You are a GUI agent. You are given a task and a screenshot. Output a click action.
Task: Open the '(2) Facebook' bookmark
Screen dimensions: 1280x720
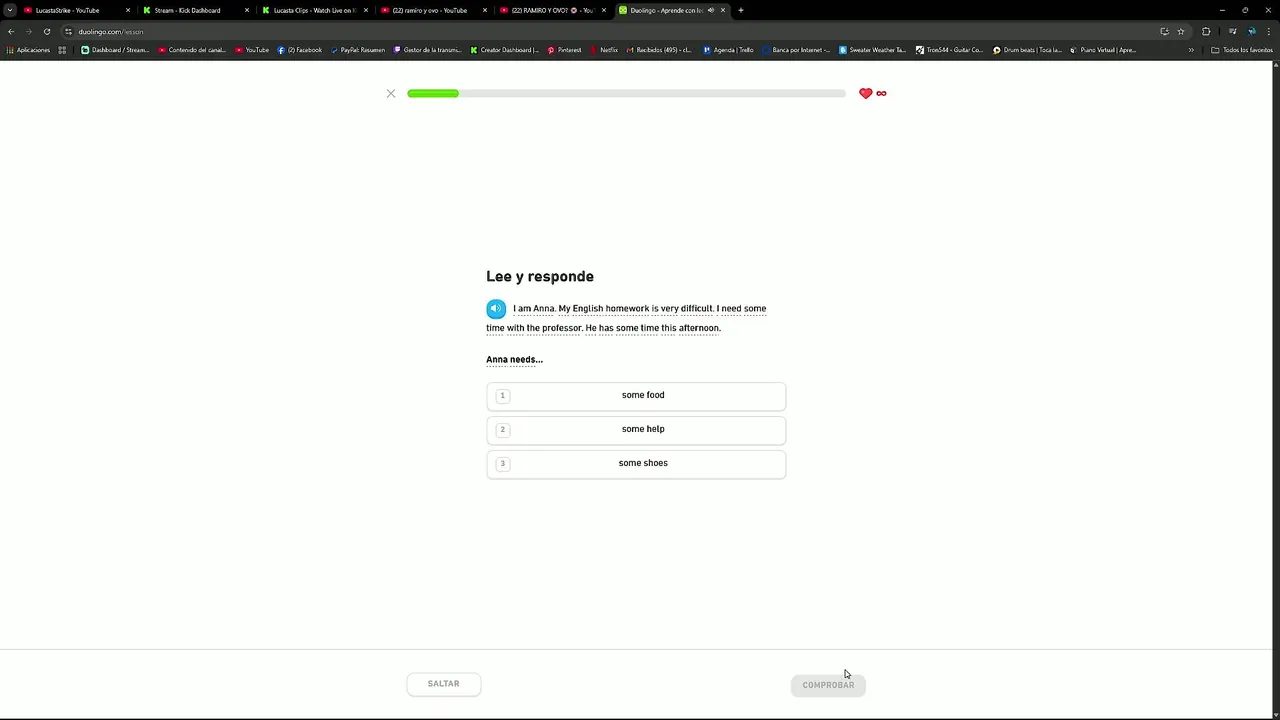(300, 50)
